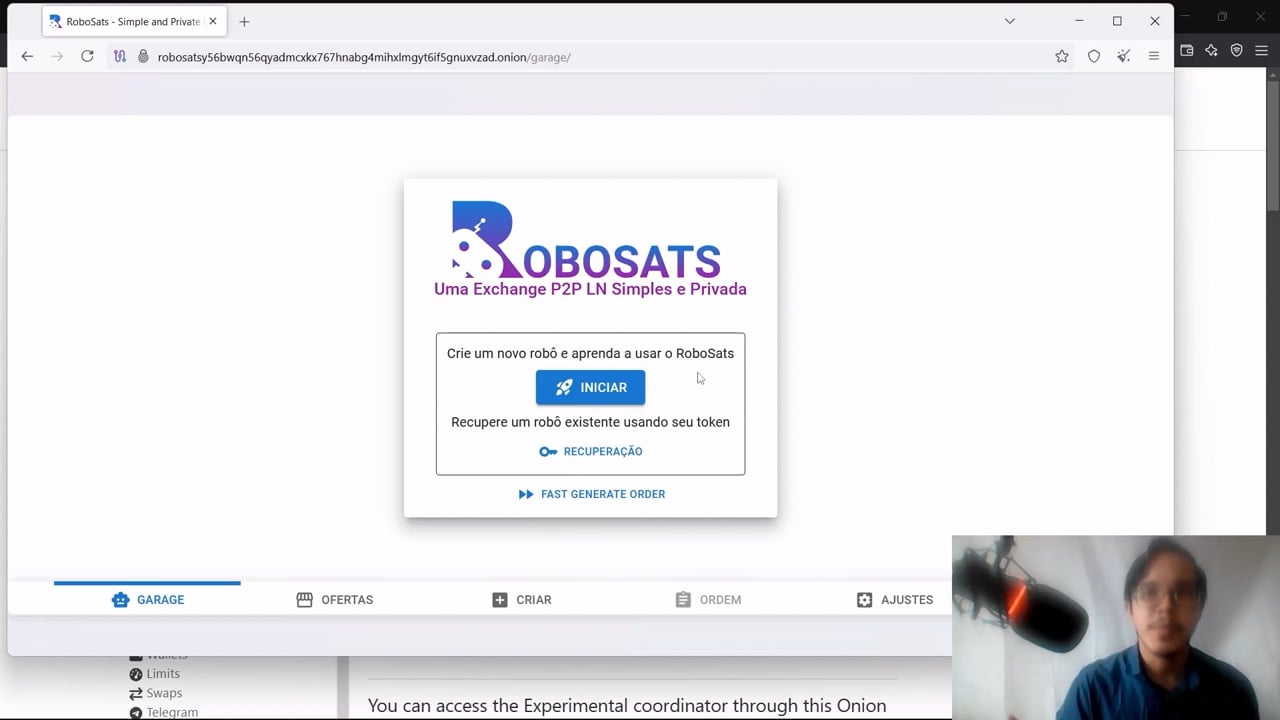Click the sparkle AI icon in background browser
The image size is (1280, 720).
point(1211,50)
